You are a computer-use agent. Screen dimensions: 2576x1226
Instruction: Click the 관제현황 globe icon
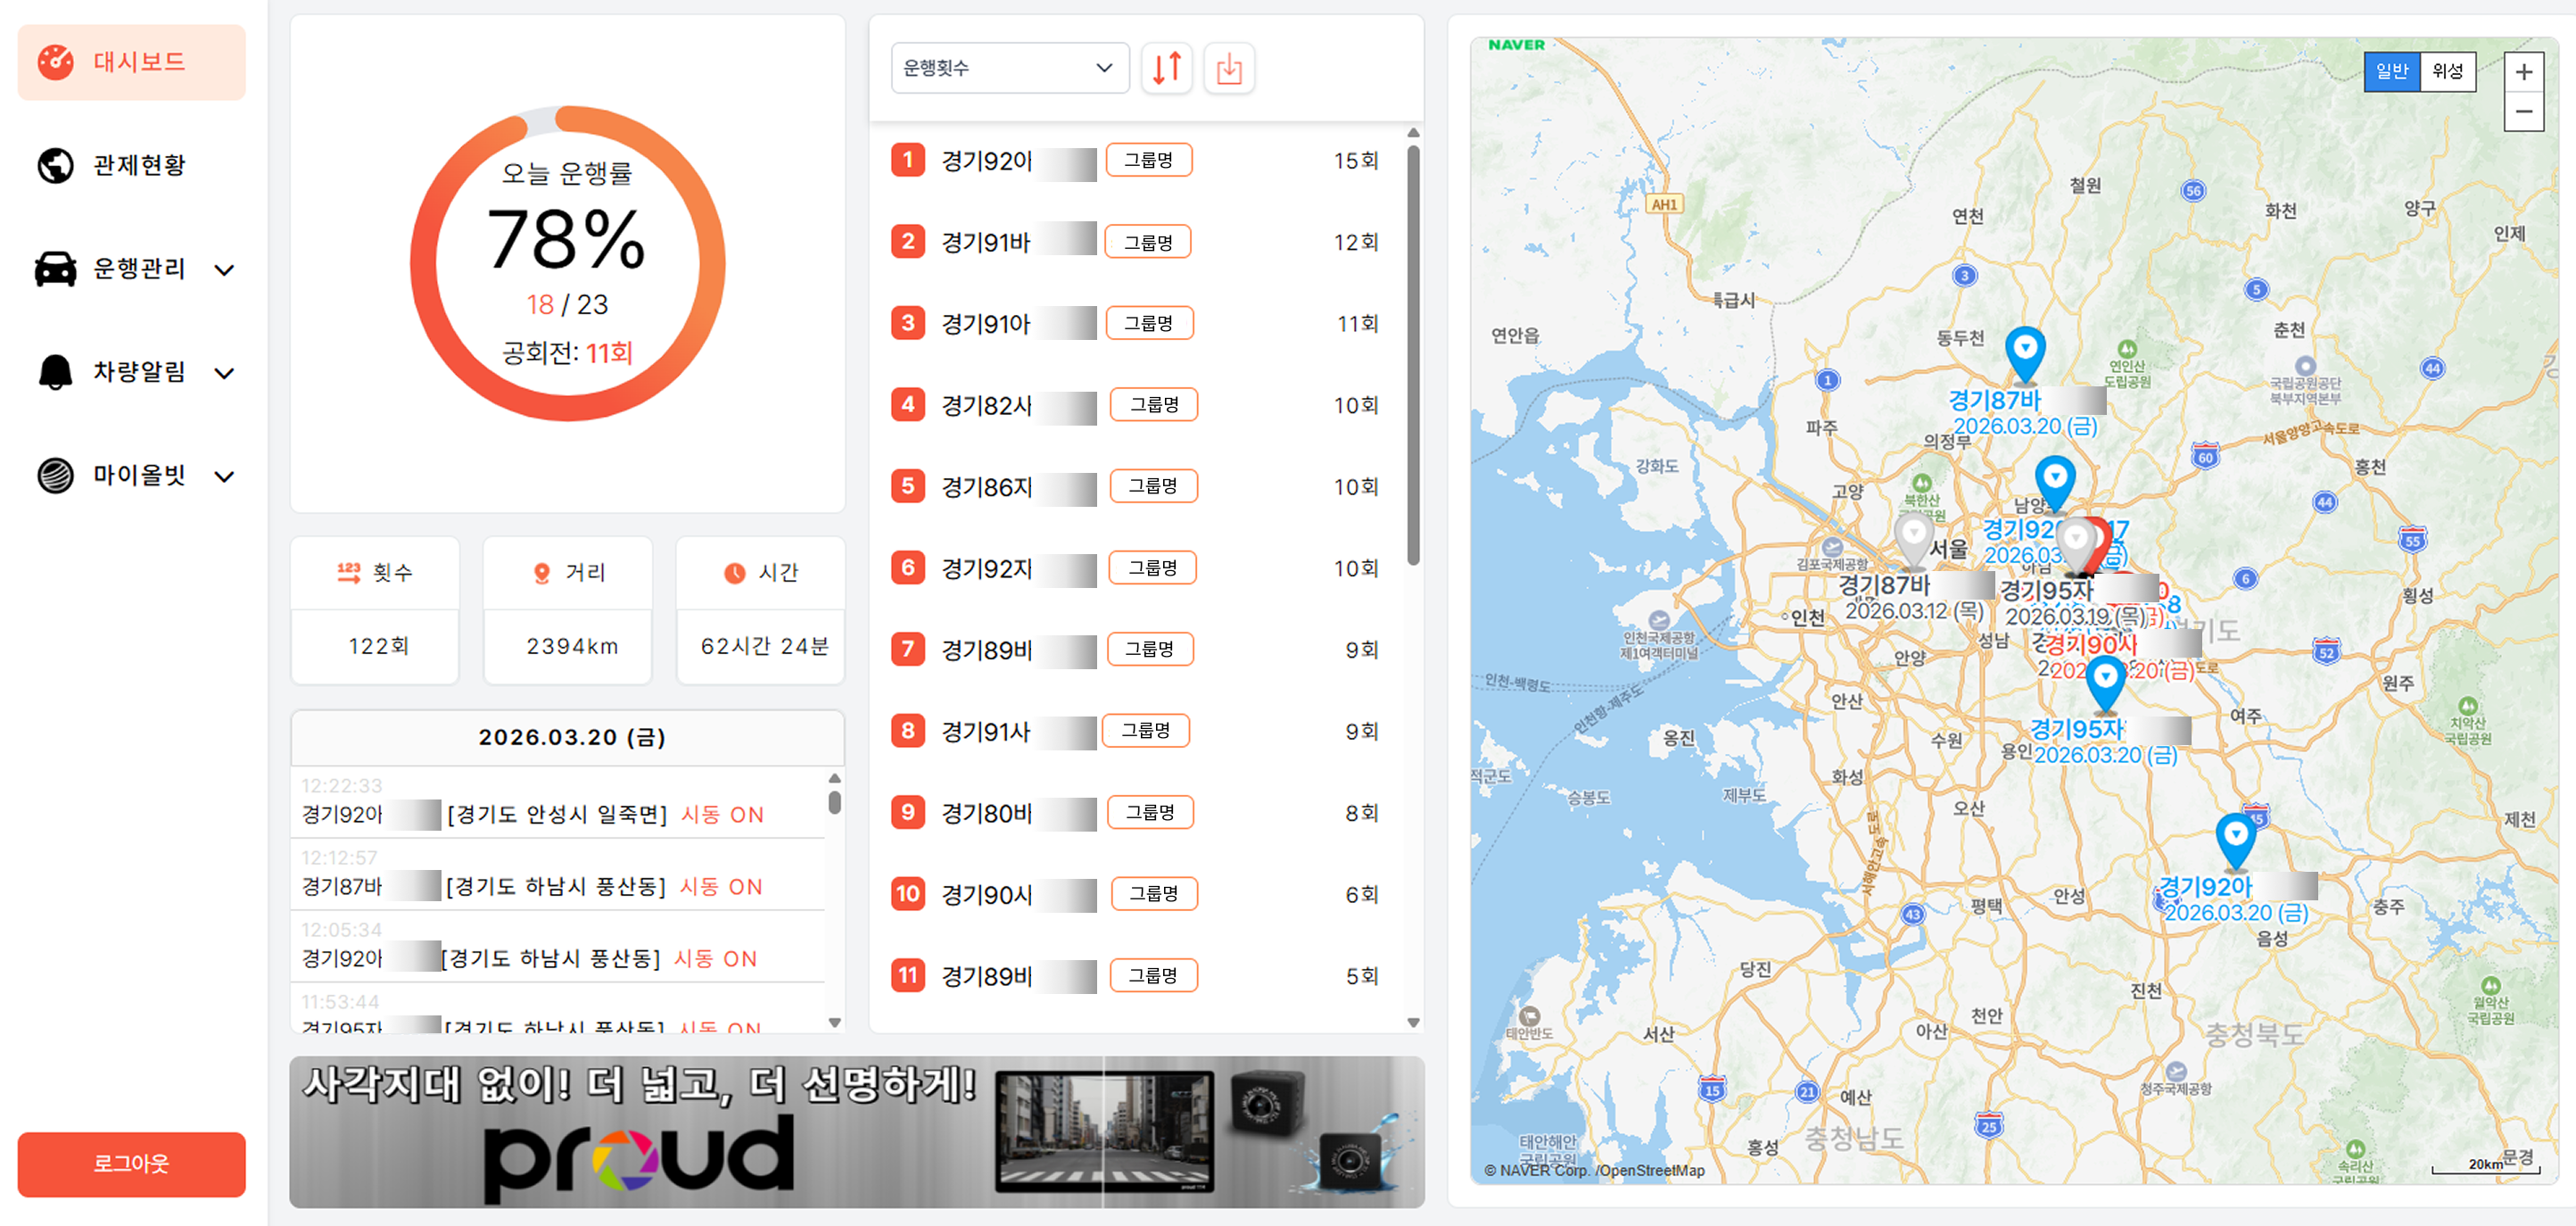coord(55,165)
